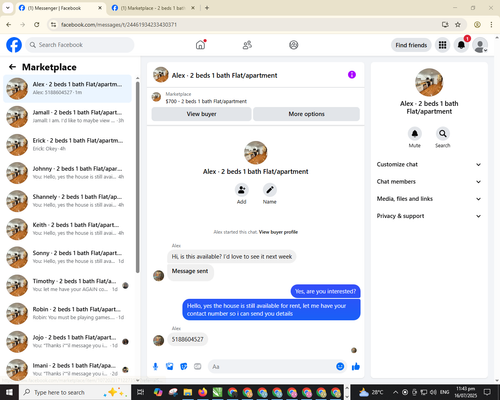Open the Keith conversation
This screenshot has width=500, height=400.
pyautogui.click(x=67, y=229)
